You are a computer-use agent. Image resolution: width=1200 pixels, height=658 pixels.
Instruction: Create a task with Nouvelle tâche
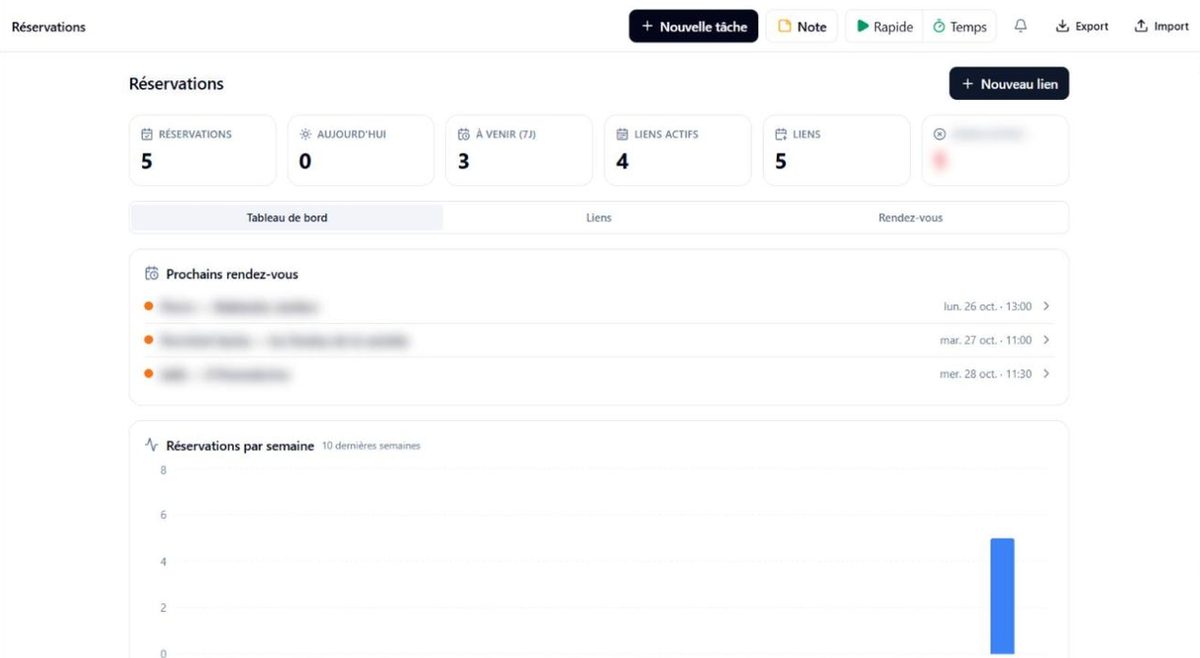[x=694, y=27]
